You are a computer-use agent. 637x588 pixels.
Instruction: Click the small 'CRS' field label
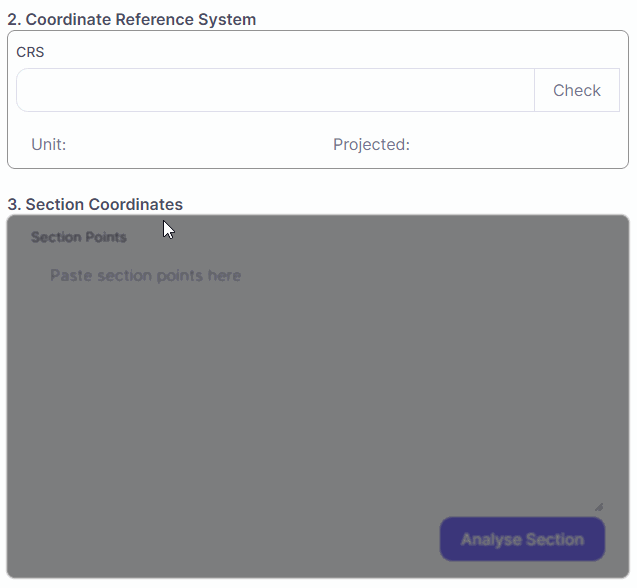pos(30,52)
